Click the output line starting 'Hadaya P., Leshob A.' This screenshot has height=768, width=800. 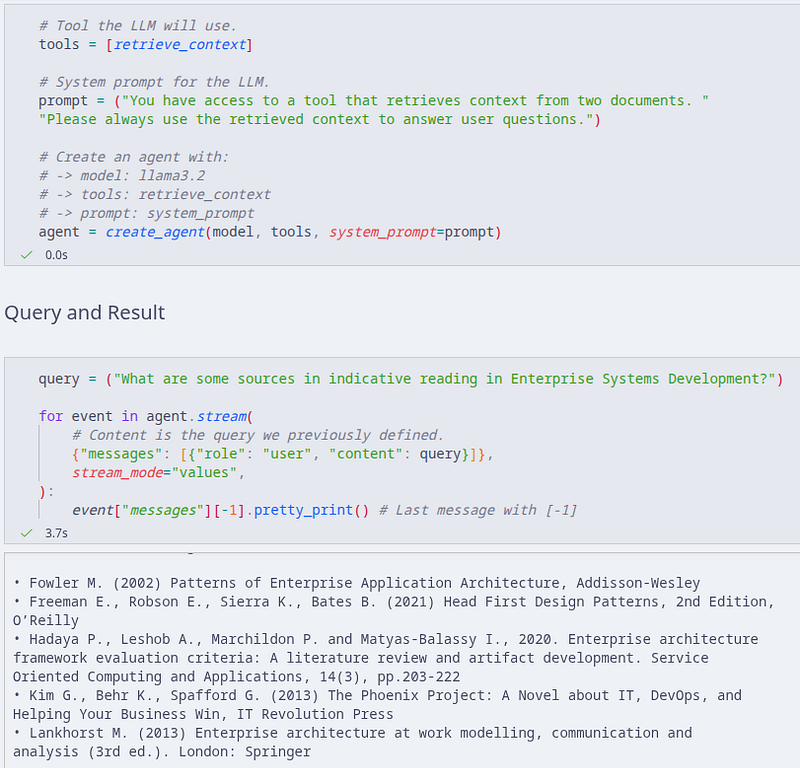pyautogui.click(x=386, y=639)
